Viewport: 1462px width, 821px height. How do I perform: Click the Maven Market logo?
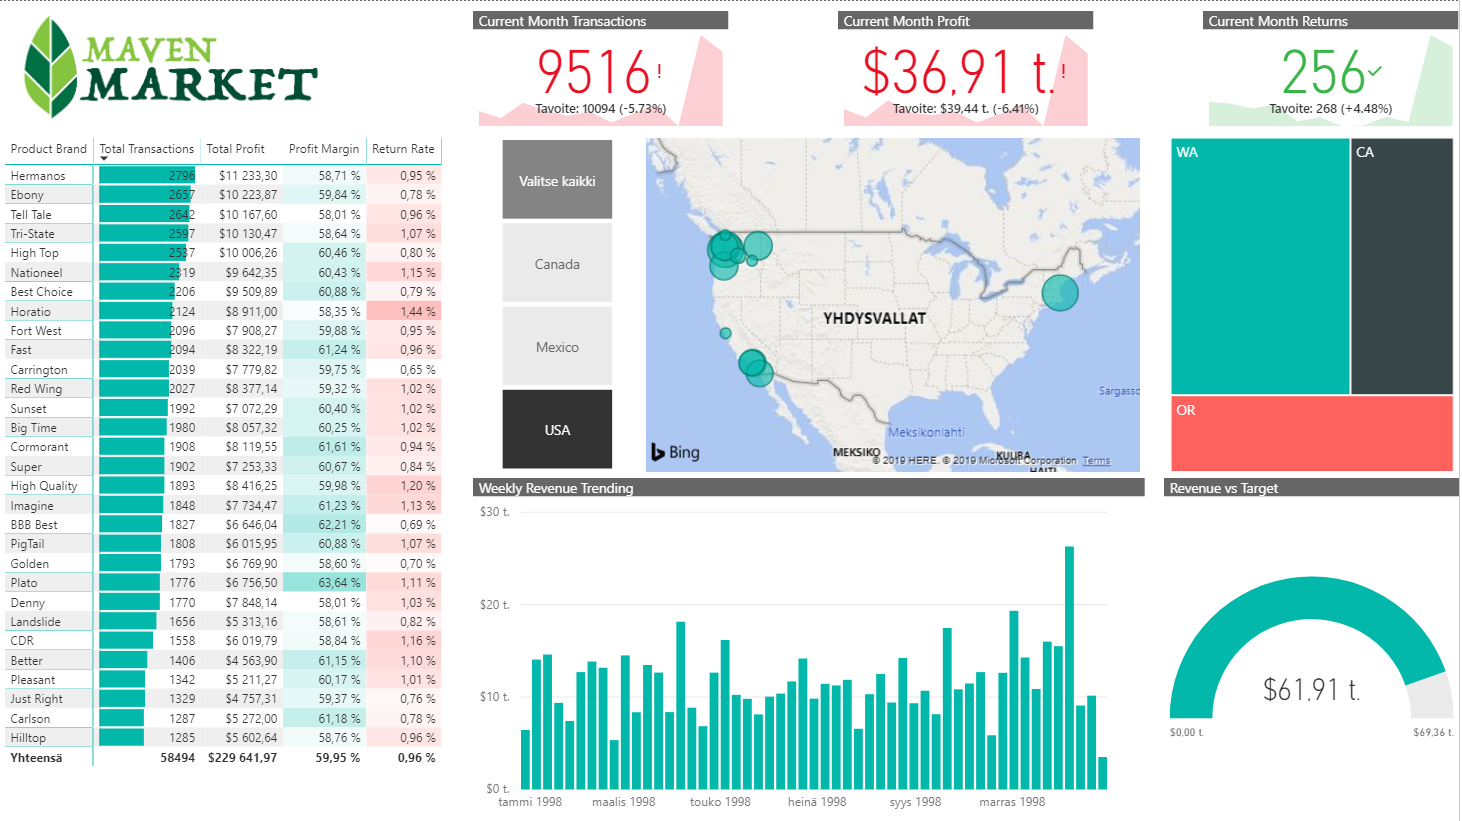(170, 67)
